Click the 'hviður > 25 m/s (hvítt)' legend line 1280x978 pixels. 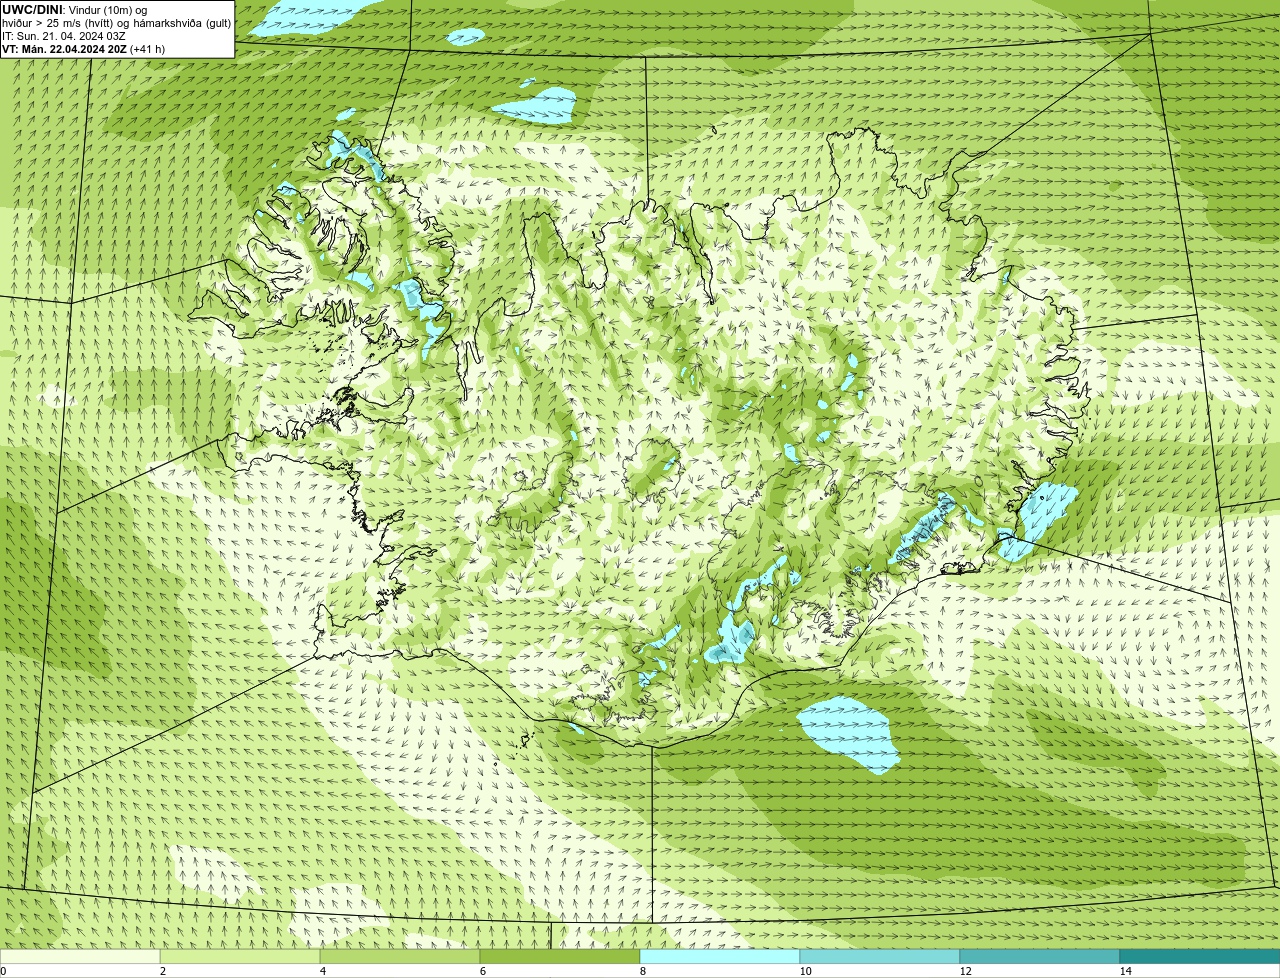click(117, 23)
